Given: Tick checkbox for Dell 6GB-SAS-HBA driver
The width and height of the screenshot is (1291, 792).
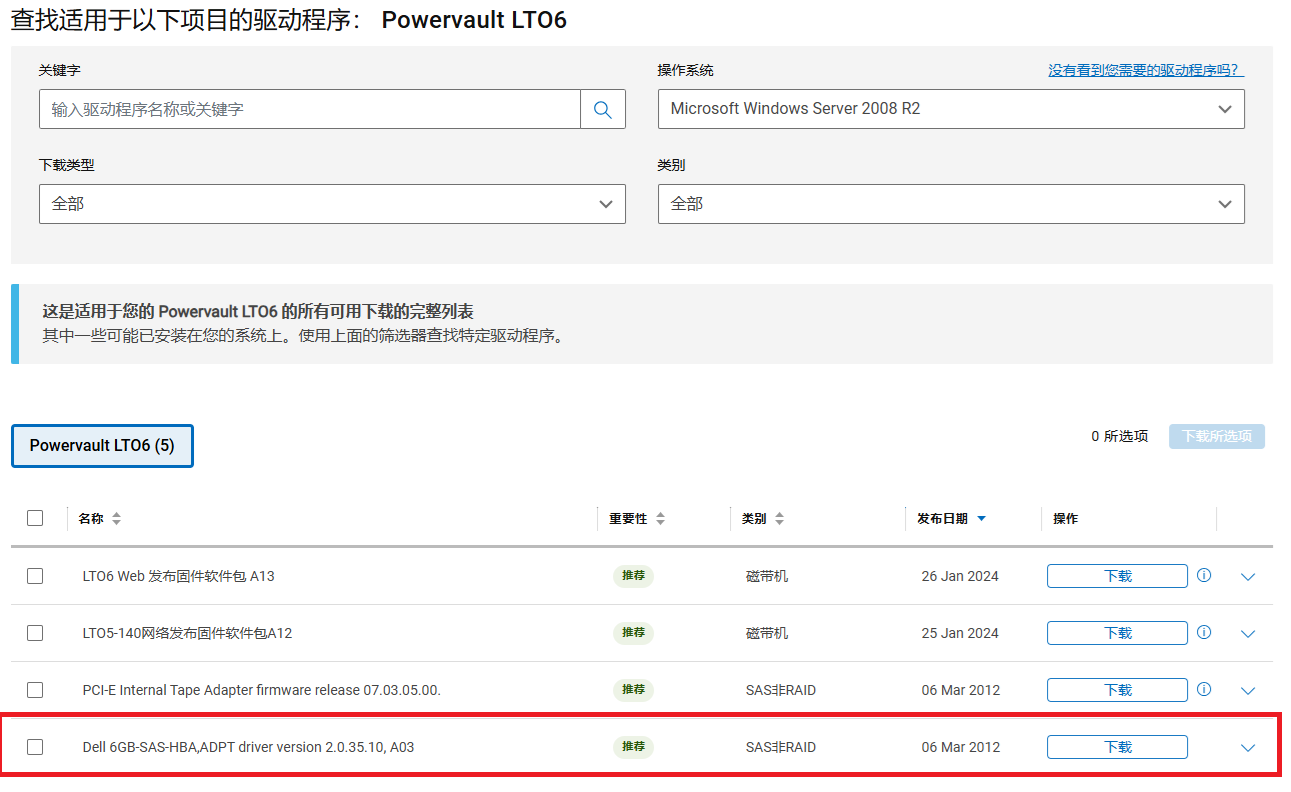Looking at the screenshot, I should (x=35, y=747).
